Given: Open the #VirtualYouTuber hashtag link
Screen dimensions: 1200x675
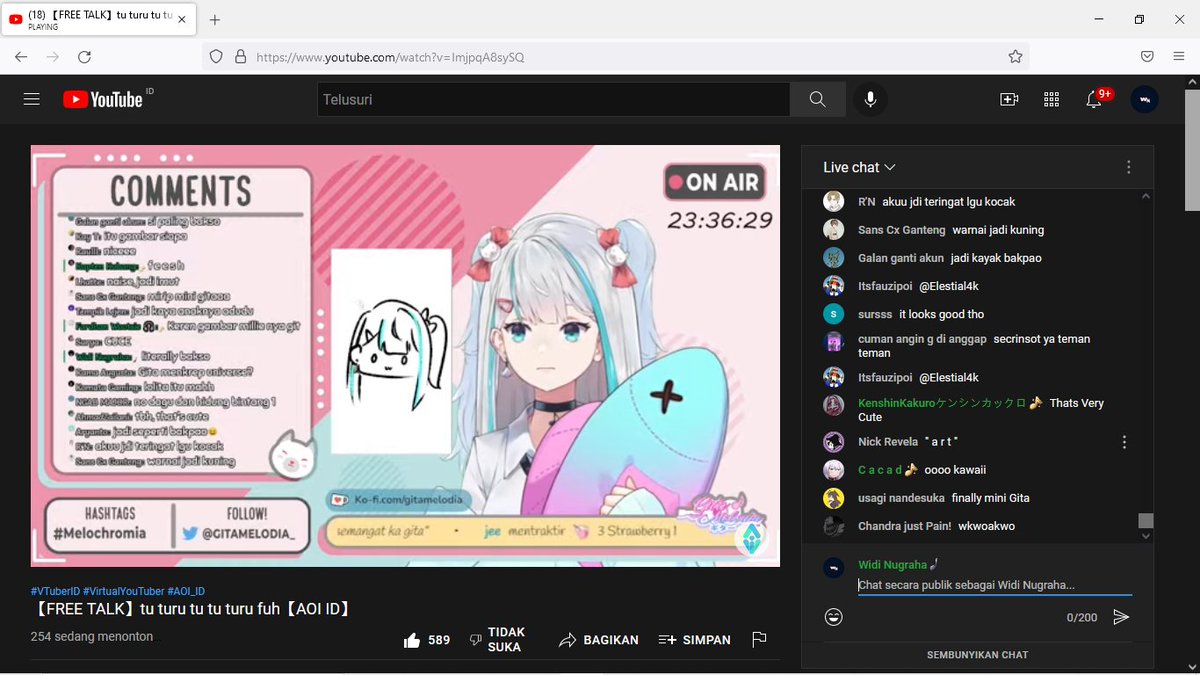Looking at the screenshot, I should click(123, 591).
